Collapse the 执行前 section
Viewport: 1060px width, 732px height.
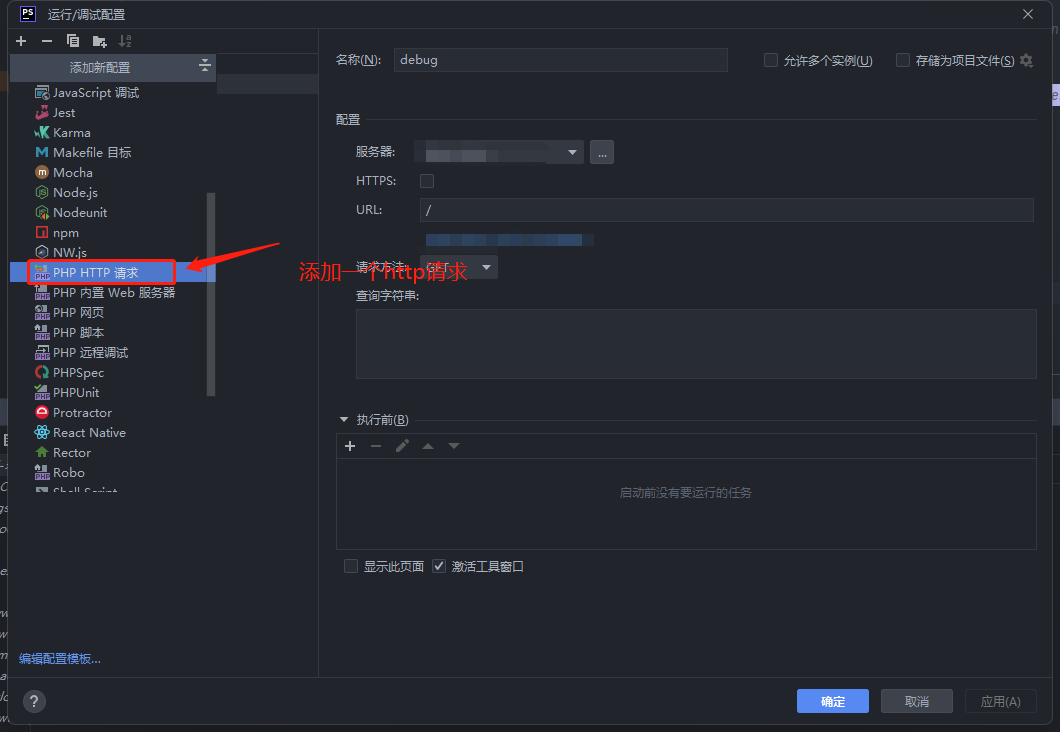(343, 420)
